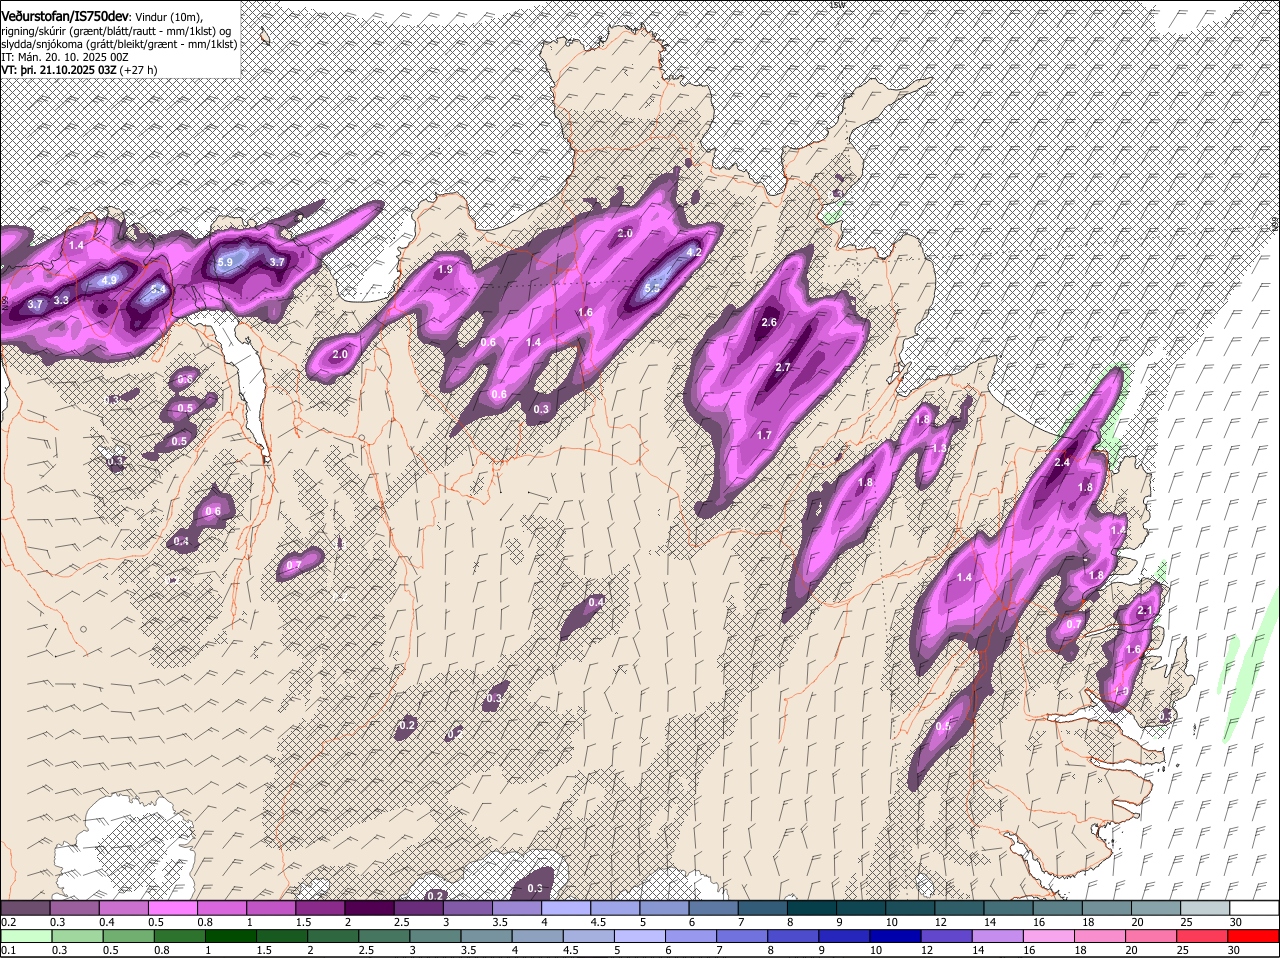Select the 0.1 pale green swatch in the green-to-red legend

[x=27, y=937]
